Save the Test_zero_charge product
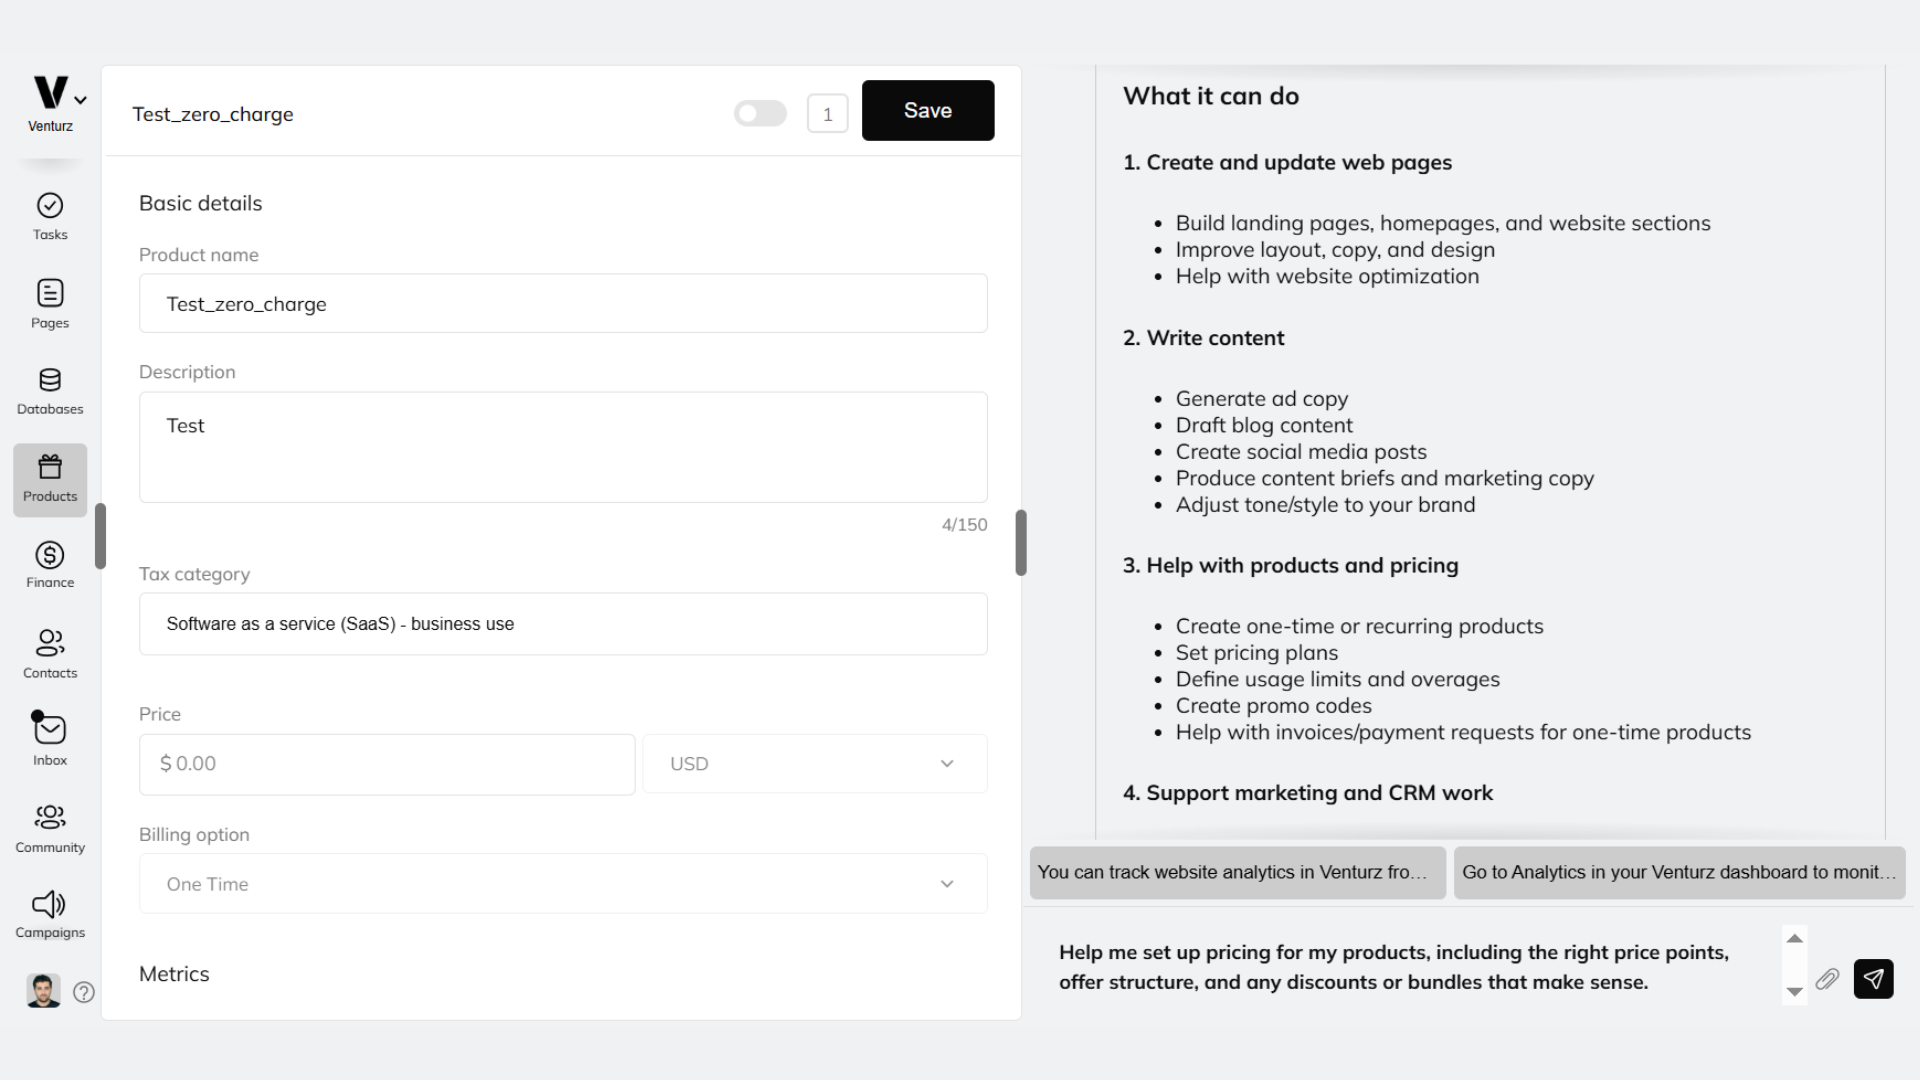1920x1080 pixels. (927, 110)
